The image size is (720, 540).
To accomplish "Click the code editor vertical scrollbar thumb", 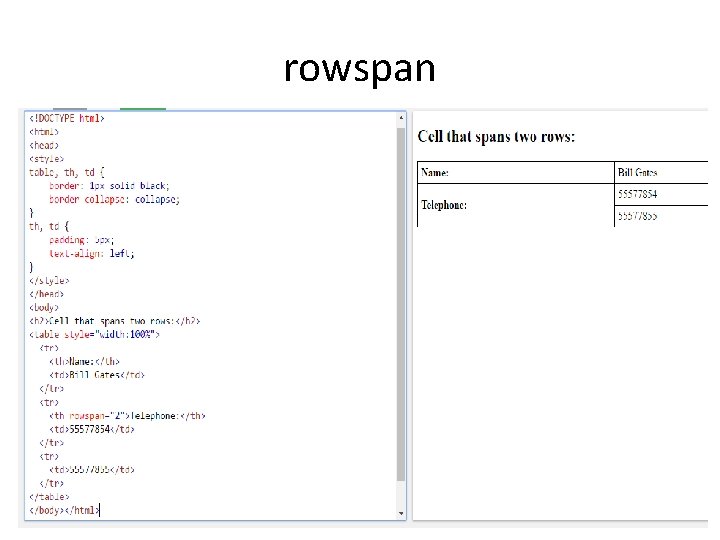I will click(x=401, y=304).
